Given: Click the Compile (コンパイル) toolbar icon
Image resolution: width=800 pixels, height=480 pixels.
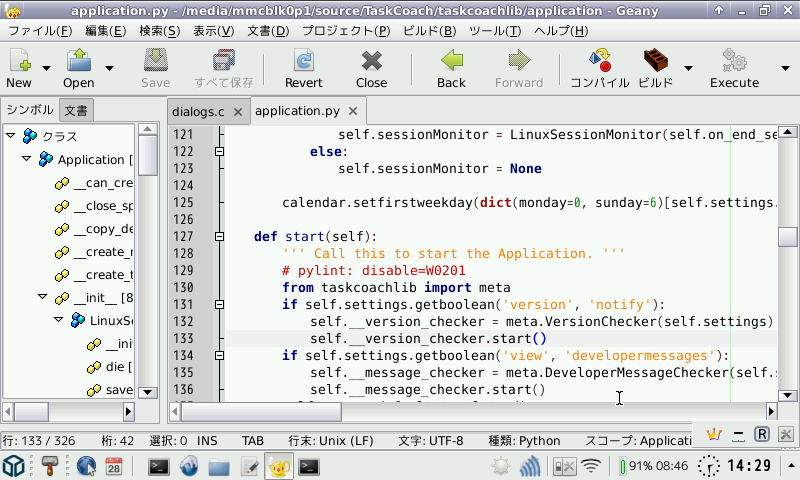Looking at the screenshot, I should 600,60.
